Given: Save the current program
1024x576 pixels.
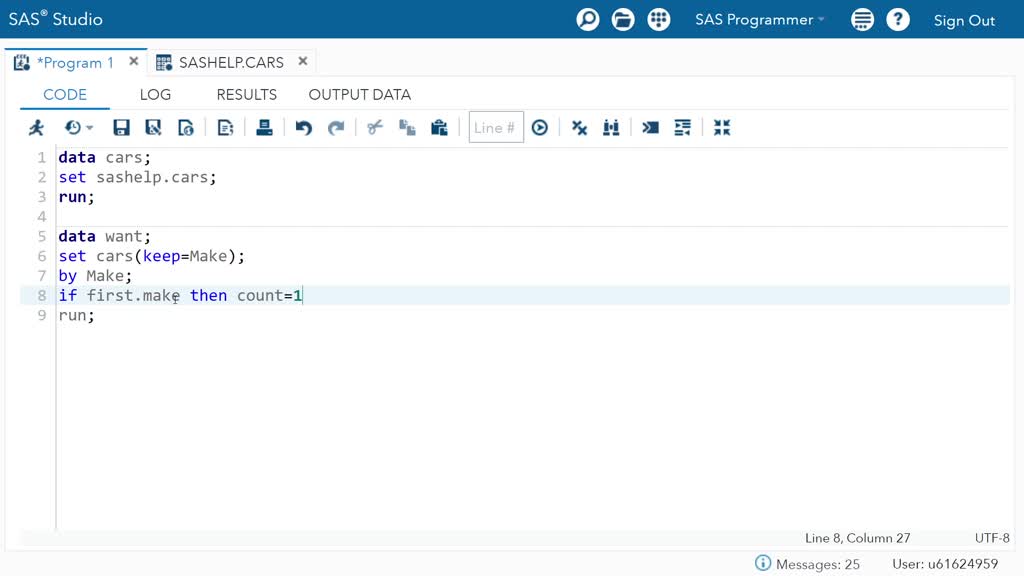Looking at the screenshot, I should [x=121, y=127].
